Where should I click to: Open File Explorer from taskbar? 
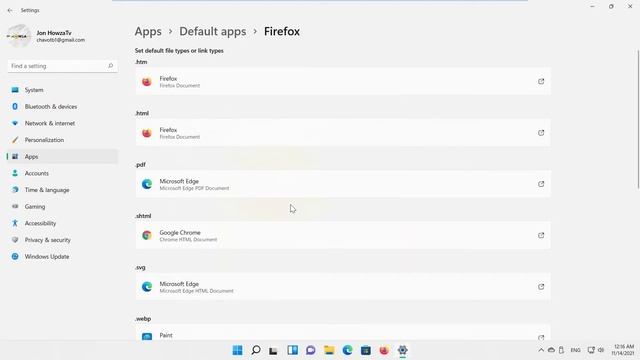coord(329,350)
